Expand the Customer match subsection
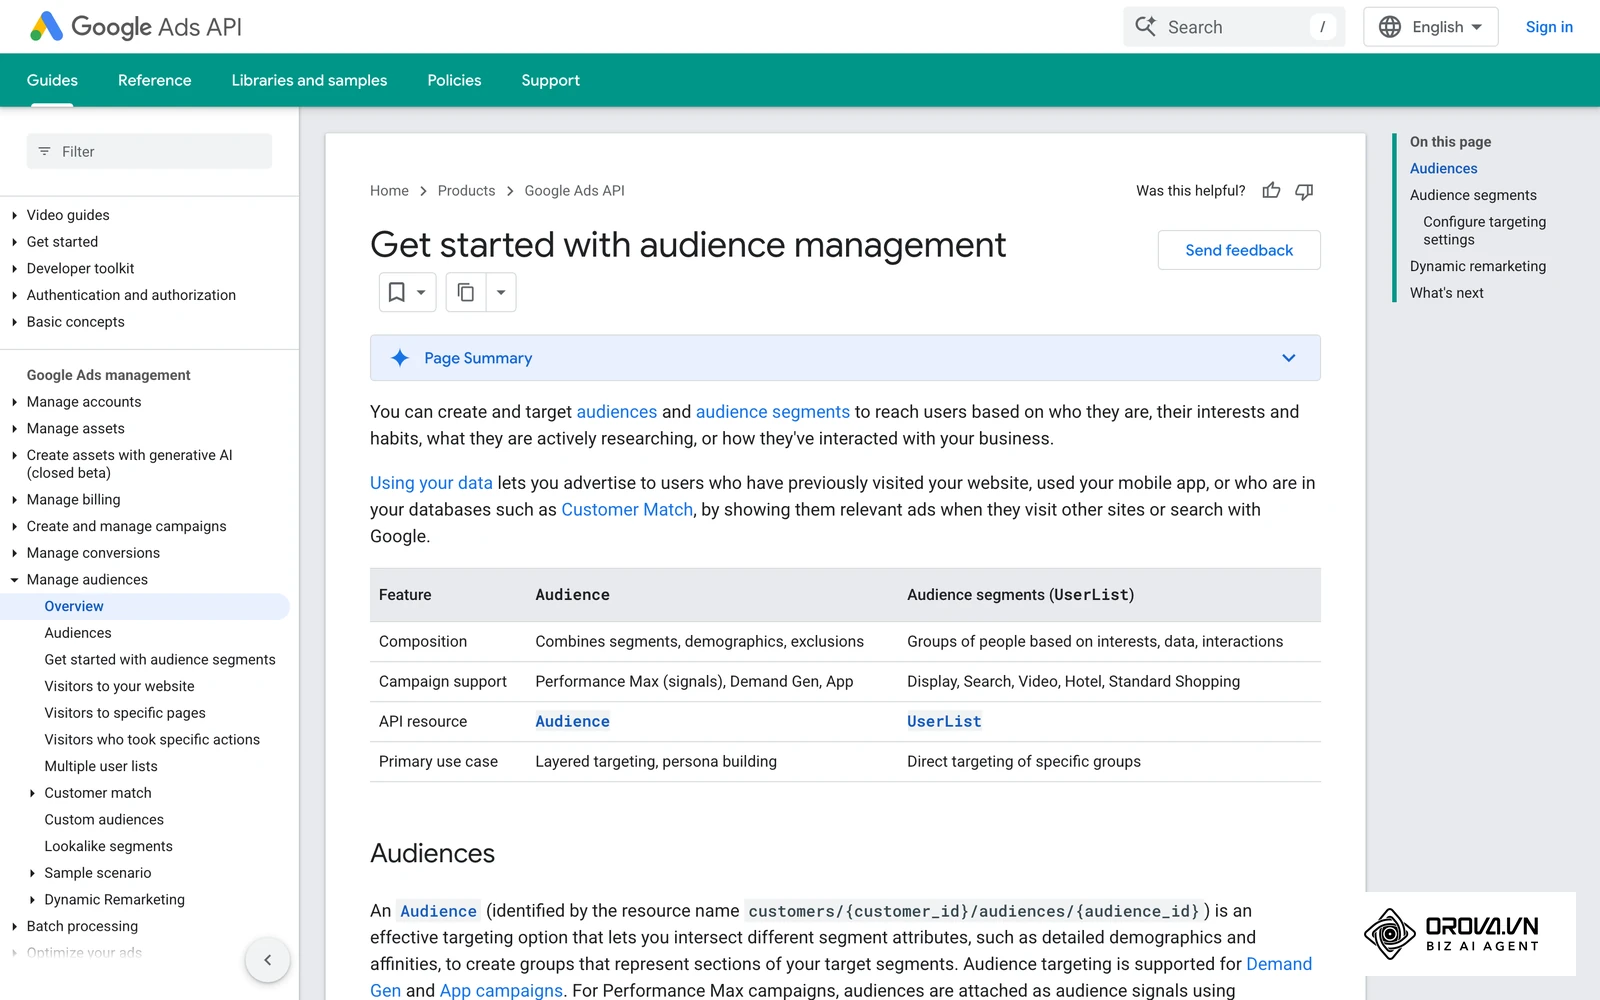 click(x=32, y=793)
